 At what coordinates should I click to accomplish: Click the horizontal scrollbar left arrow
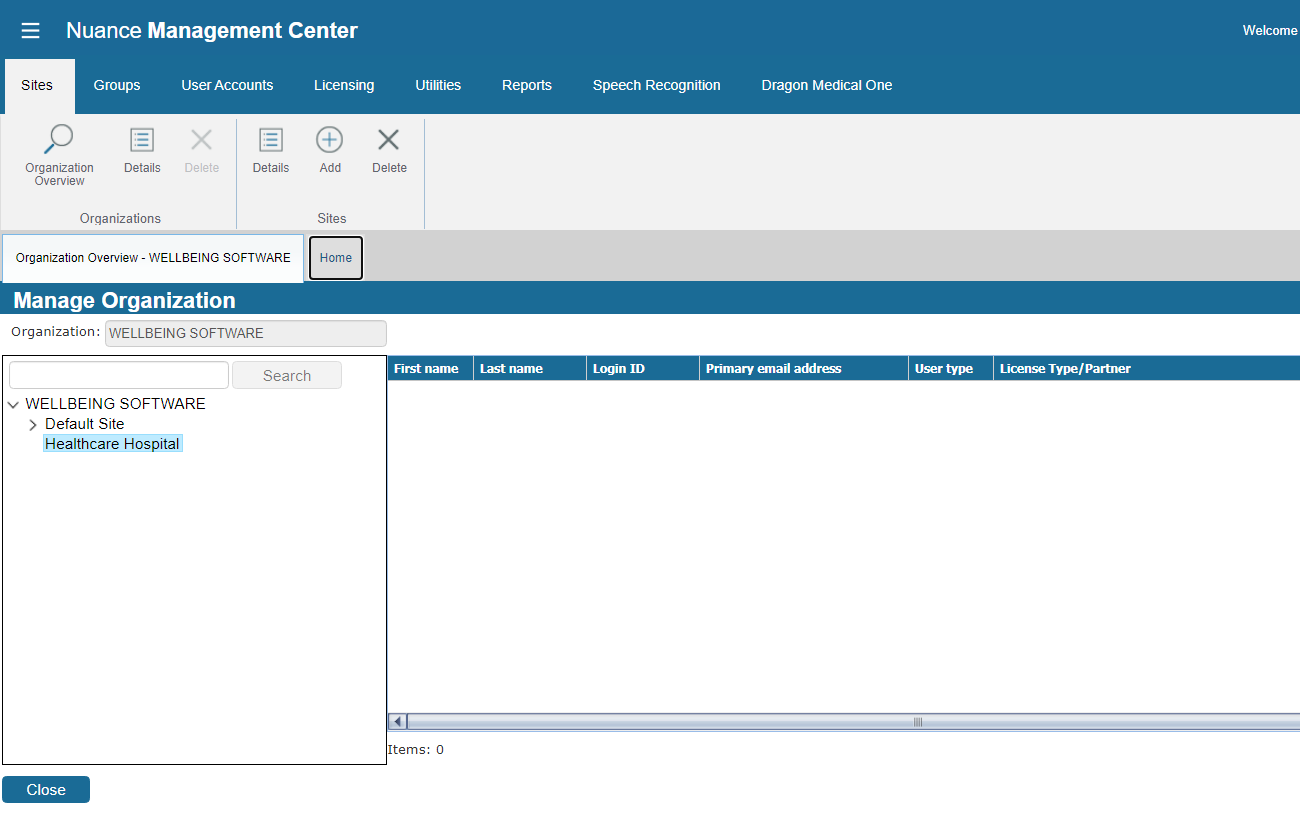pyautogui.click(x=397, y=722)
